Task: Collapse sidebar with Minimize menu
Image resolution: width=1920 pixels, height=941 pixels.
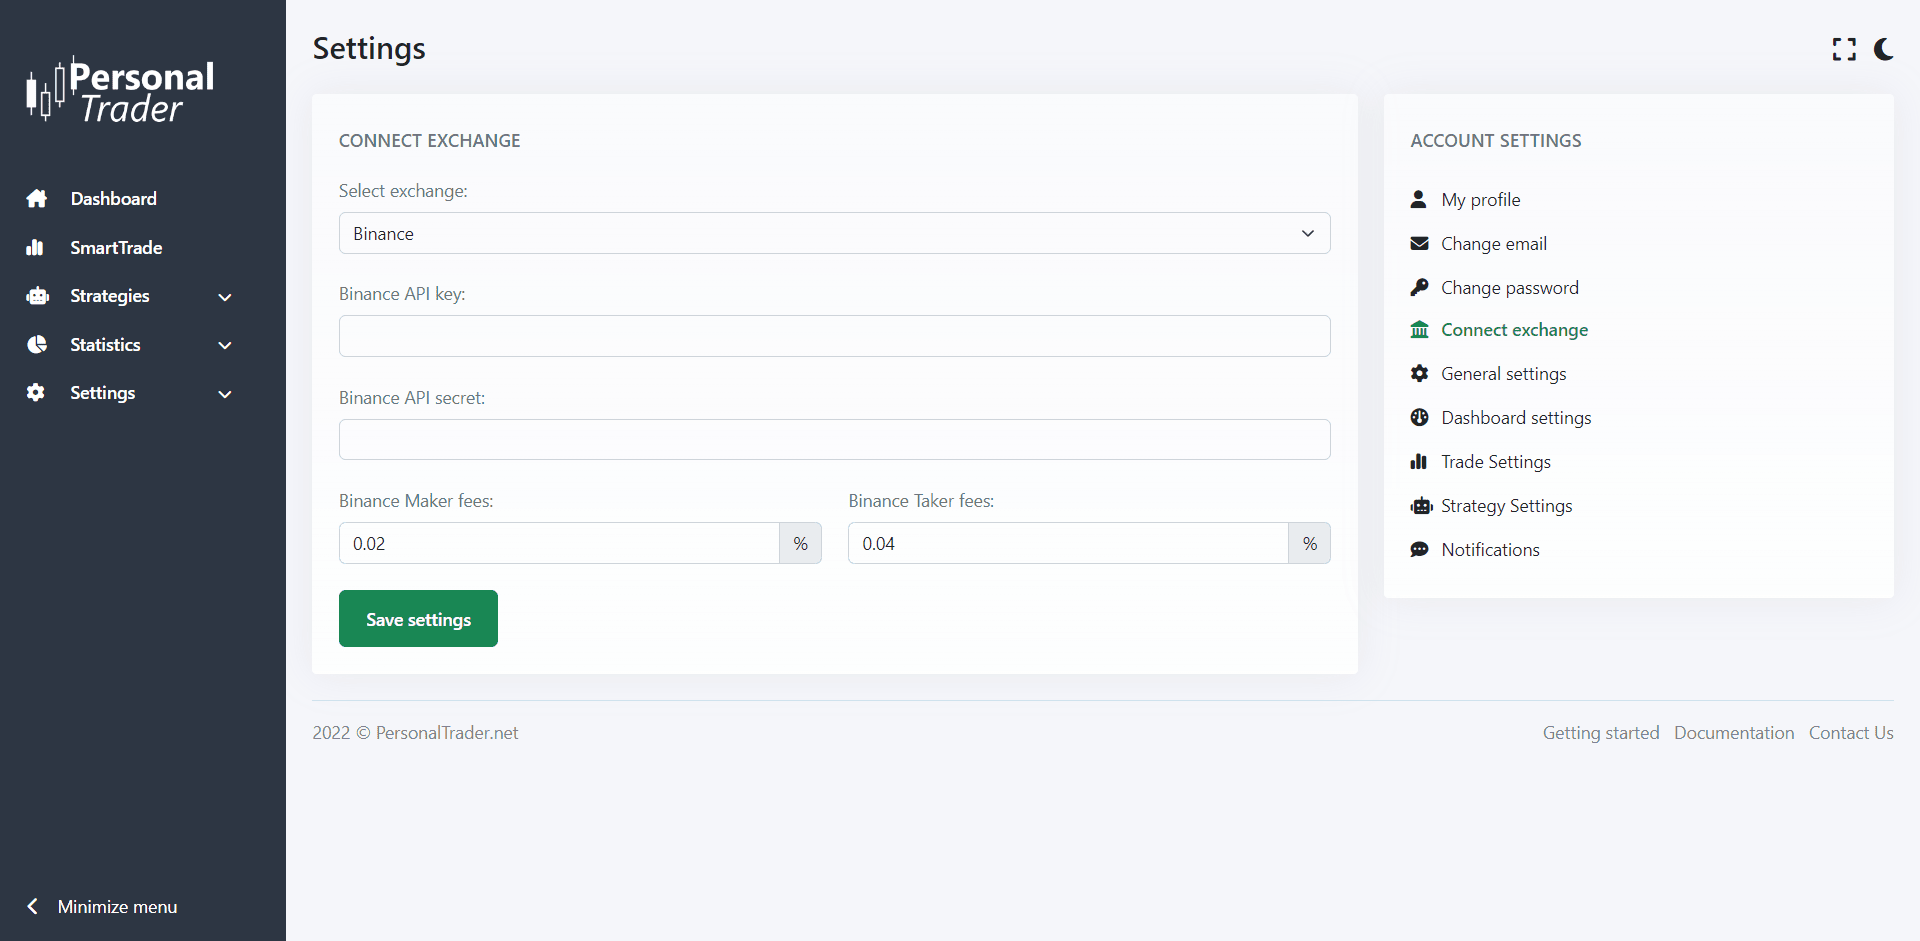Action: pos(102,907)
